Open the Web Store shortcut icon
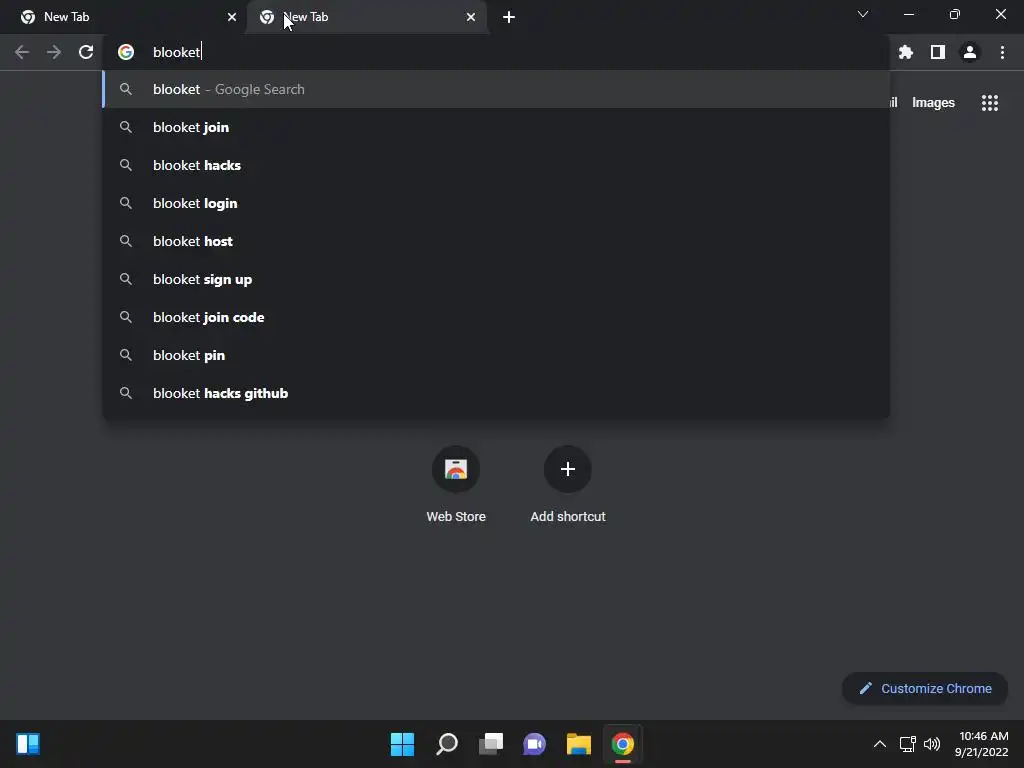The width and height of the screenshot is (1024, 768). (x=456, y=469)
